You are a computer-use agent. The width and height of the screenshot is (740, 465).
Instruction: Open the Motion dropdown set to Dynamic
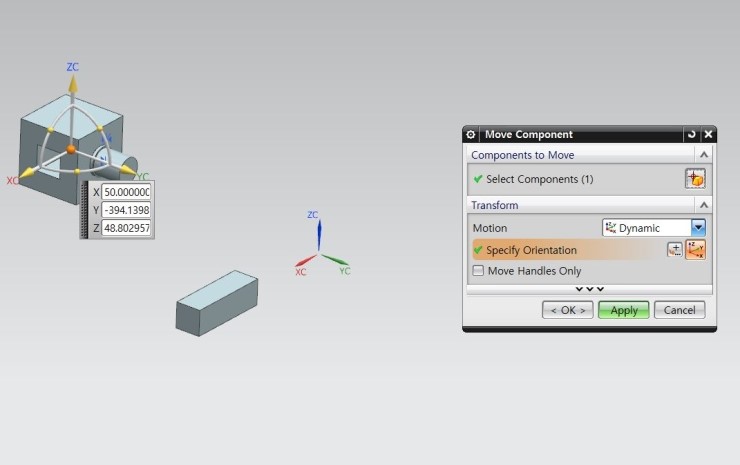(698, 228)
